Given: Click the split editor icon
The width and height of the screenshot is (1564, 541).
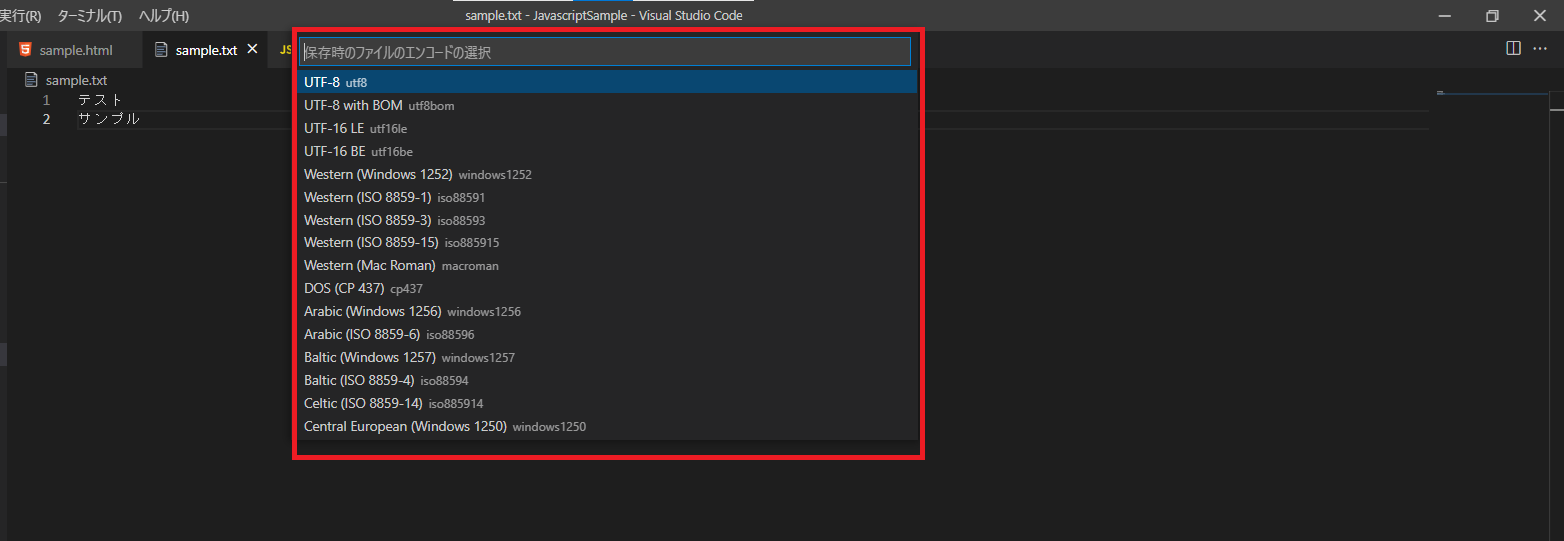Looking at the screenshot, I should point(1513,48).
